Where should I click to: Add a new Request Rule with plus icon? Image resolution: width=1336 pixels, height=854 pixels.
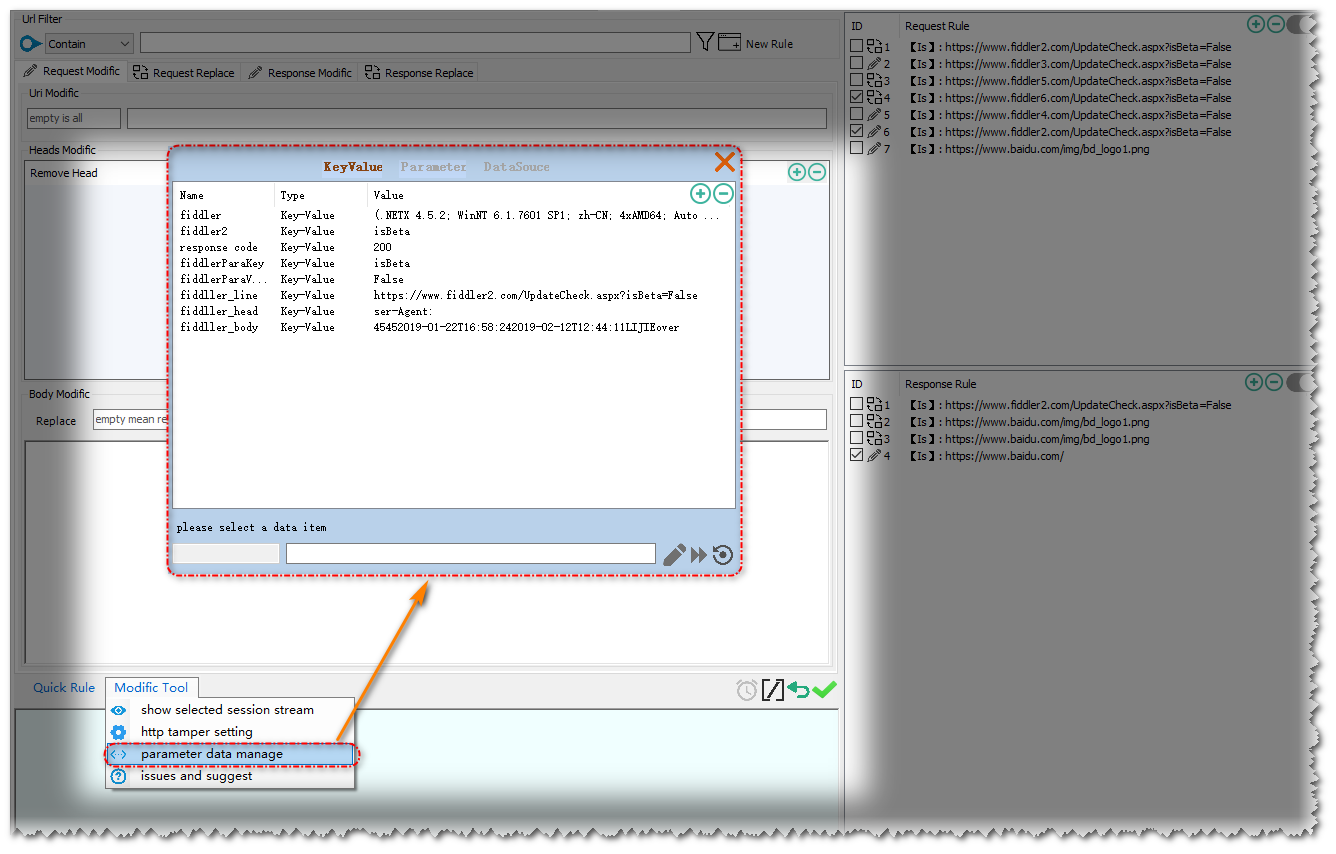[1256, 24]
